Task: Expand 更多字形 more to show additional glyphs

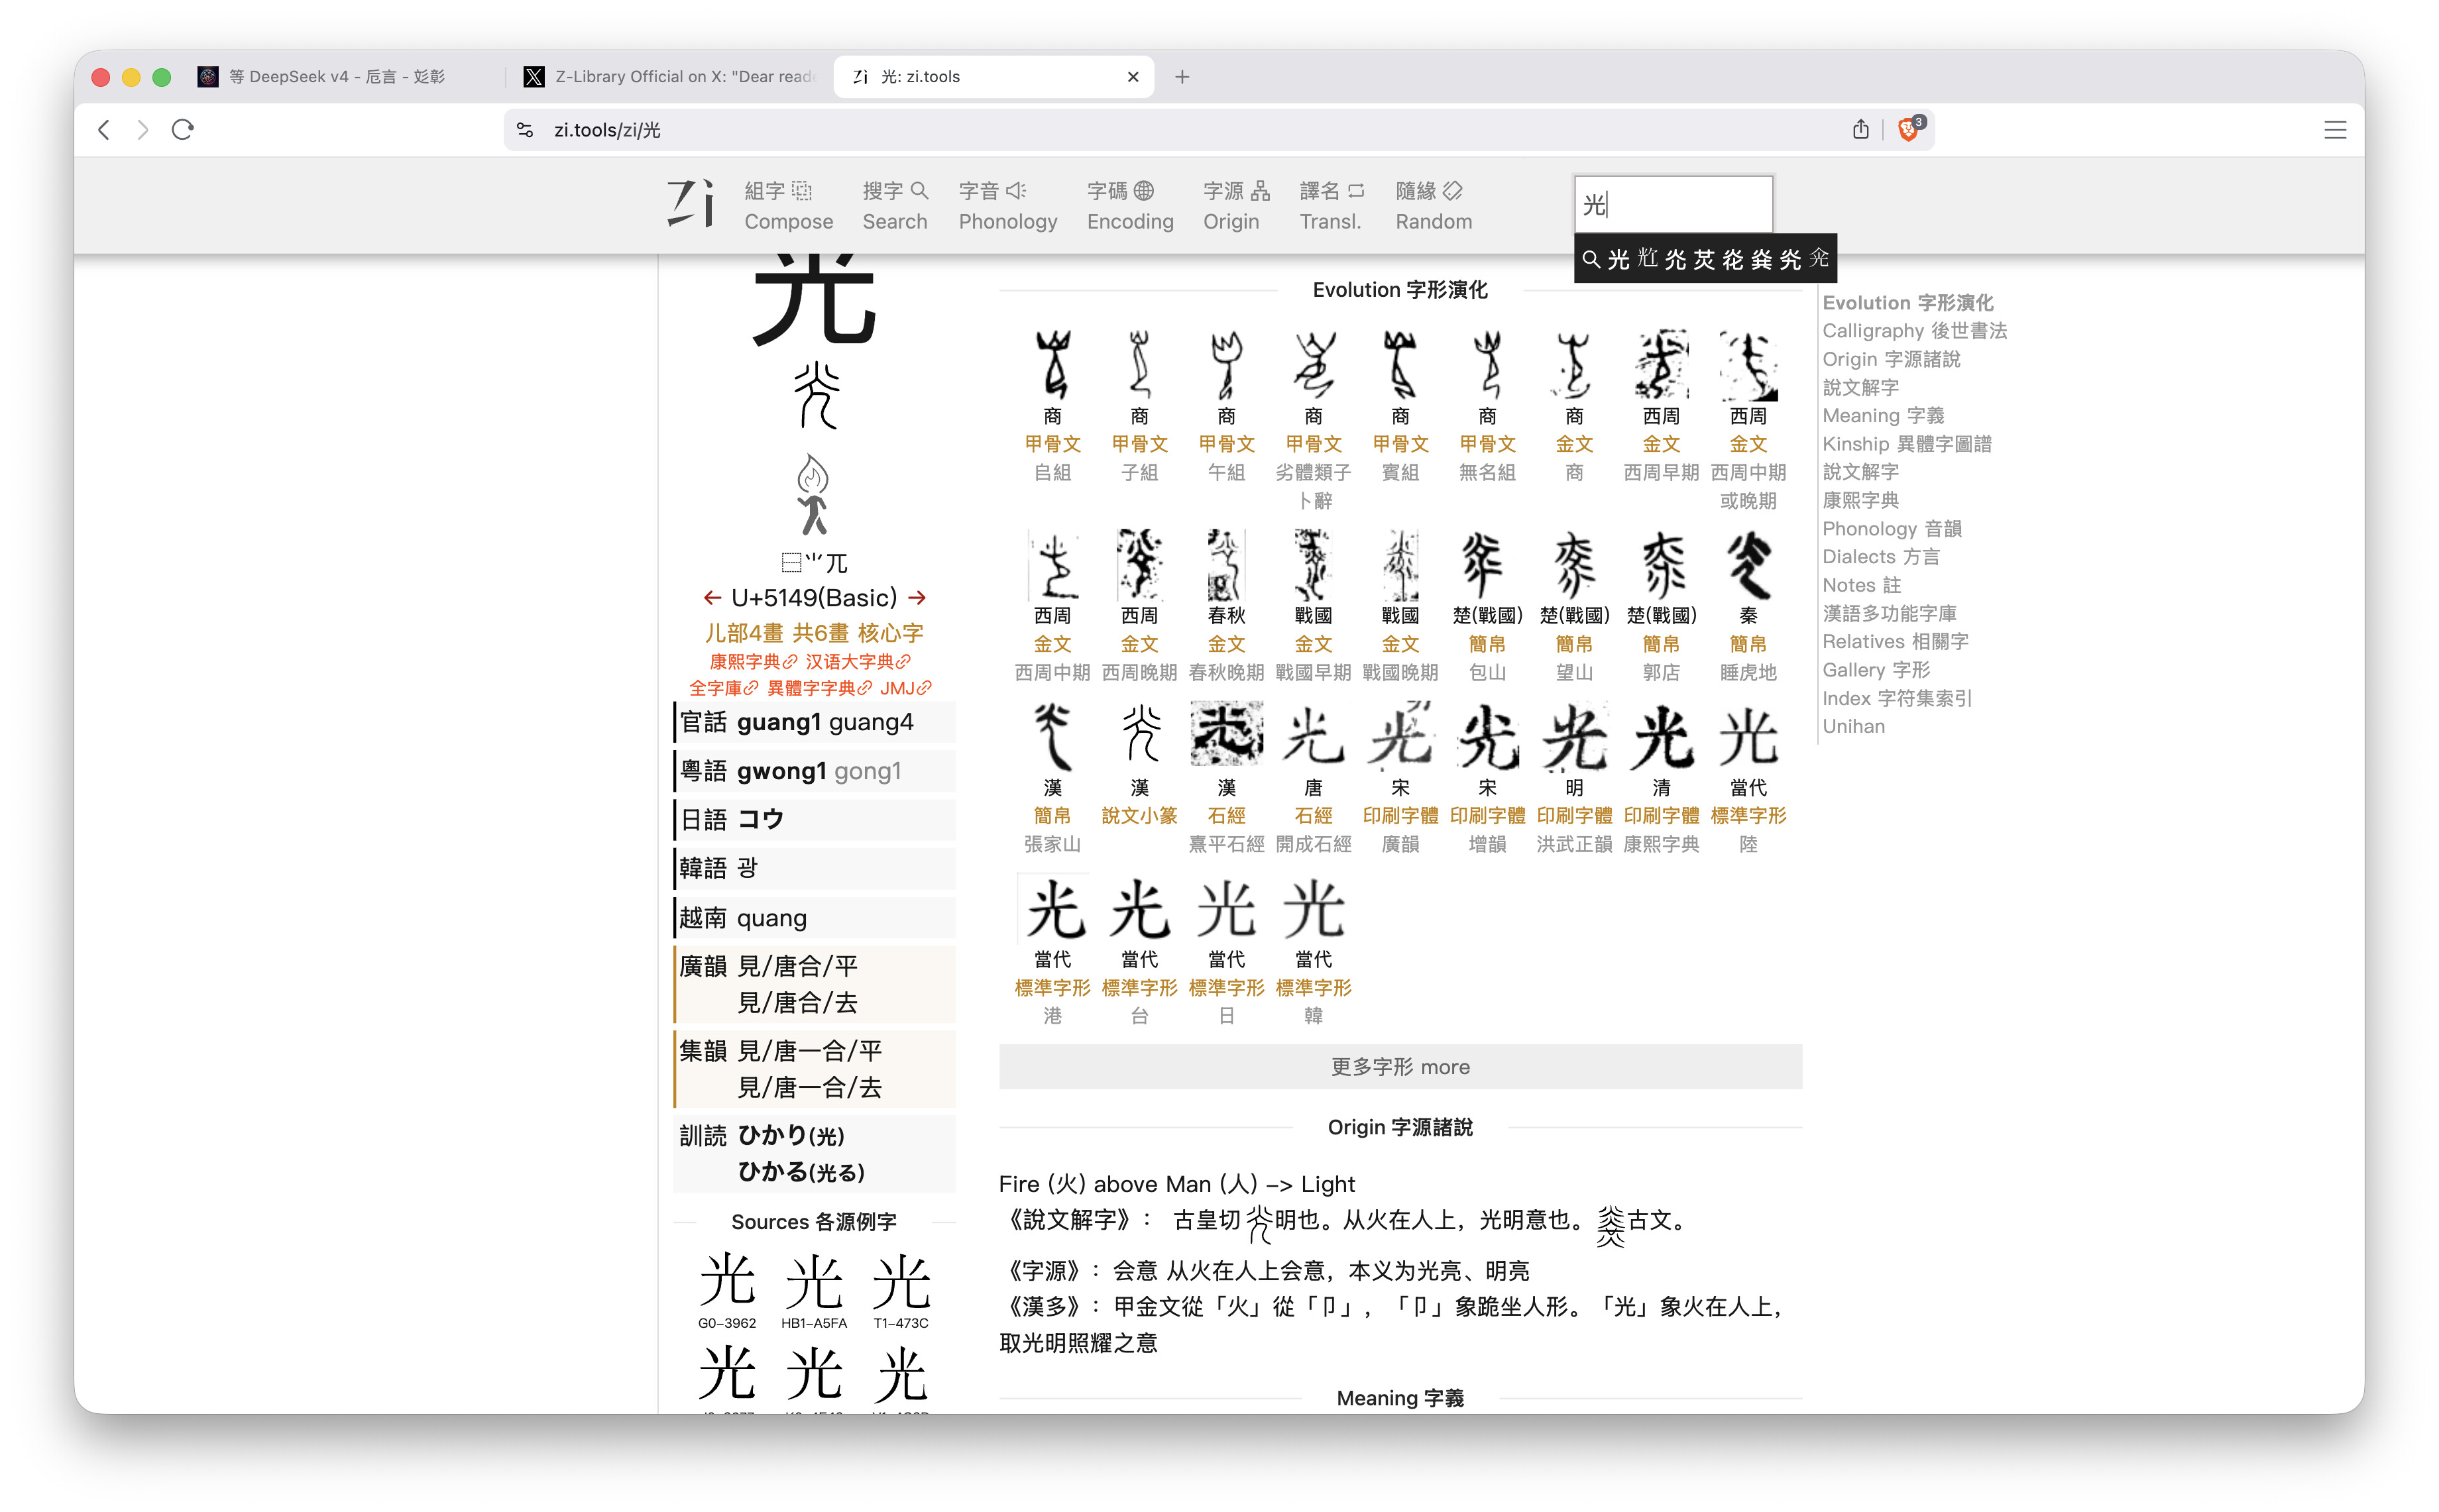Action: (1399, 1066)
